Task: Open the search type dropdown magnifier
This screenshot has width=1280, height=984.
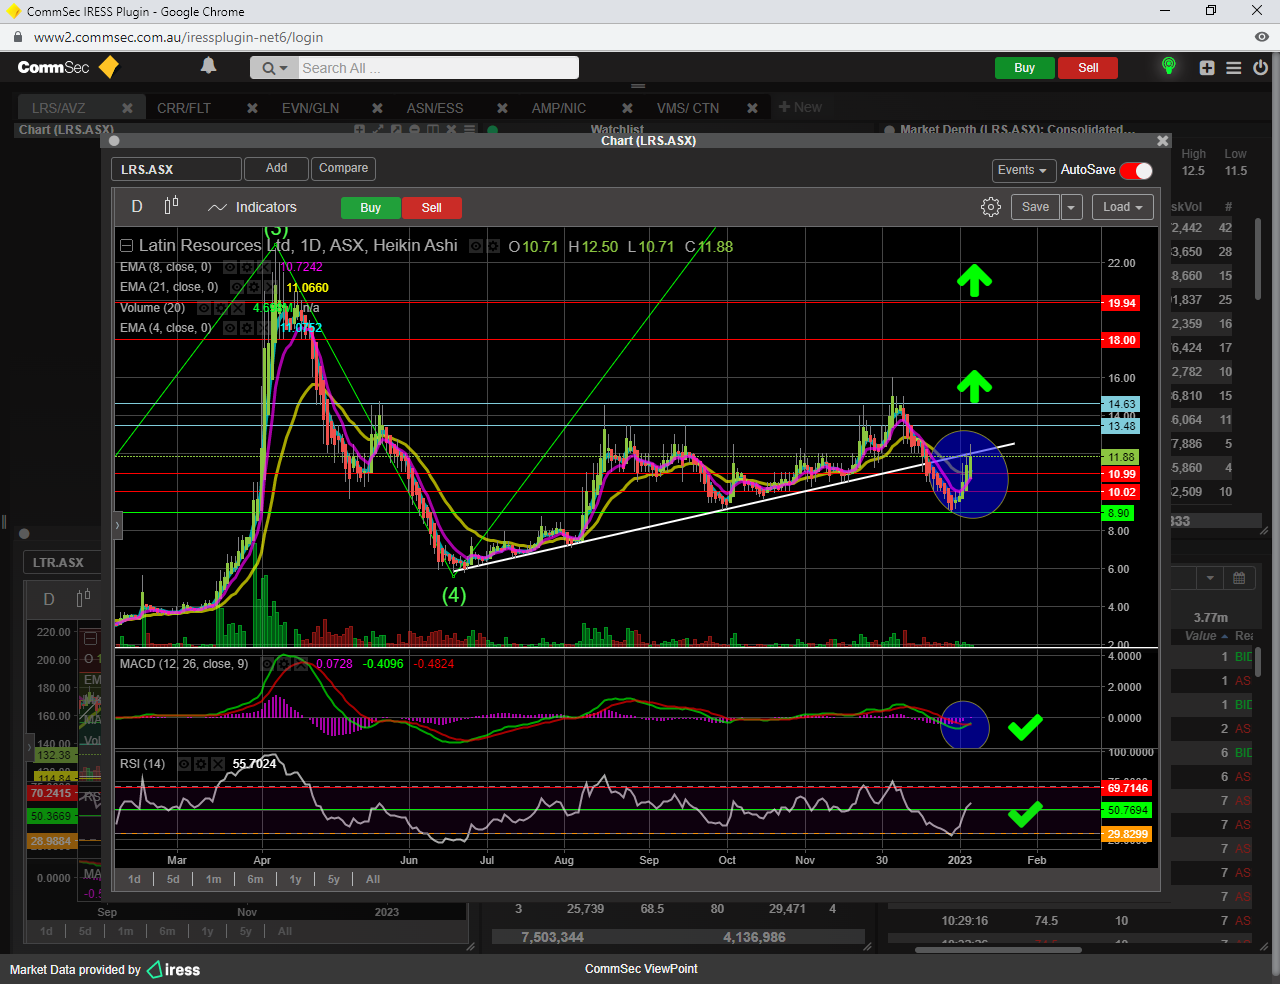Action: click(275, 68)
